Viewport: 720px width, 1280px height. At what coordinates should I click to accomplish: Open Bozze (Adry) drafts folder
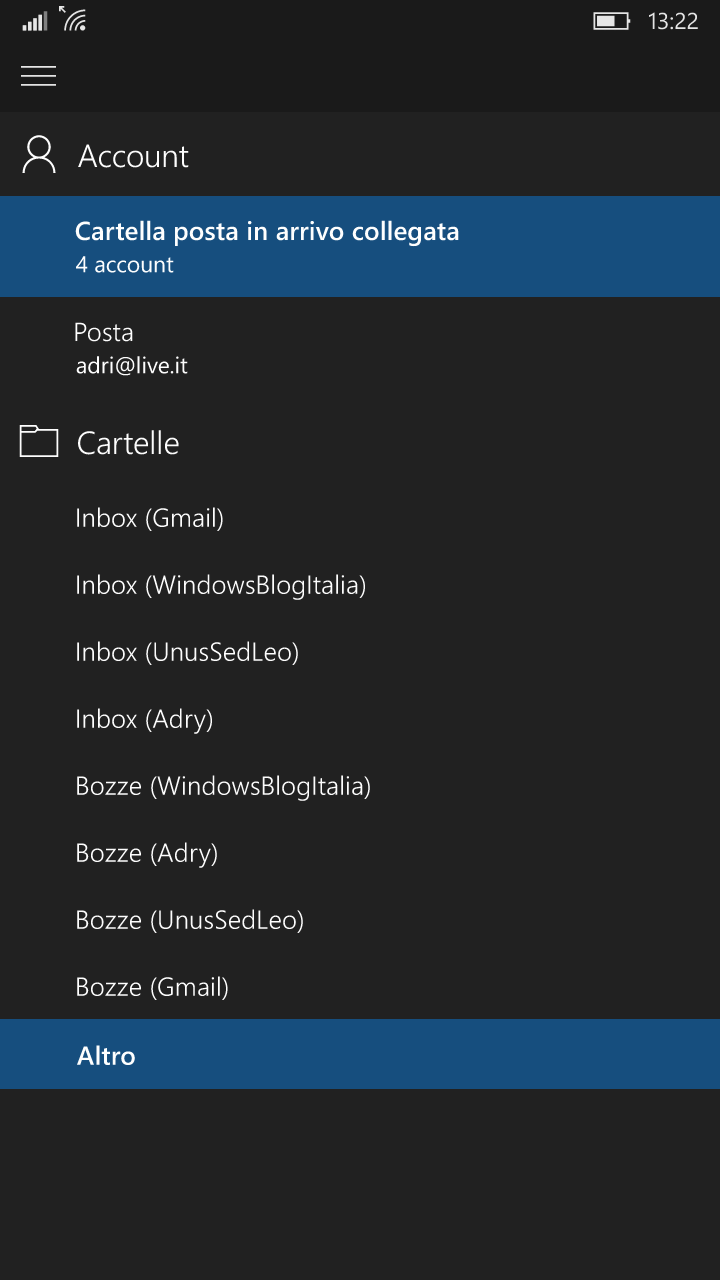pyautogui.click(x=360, y=853)
